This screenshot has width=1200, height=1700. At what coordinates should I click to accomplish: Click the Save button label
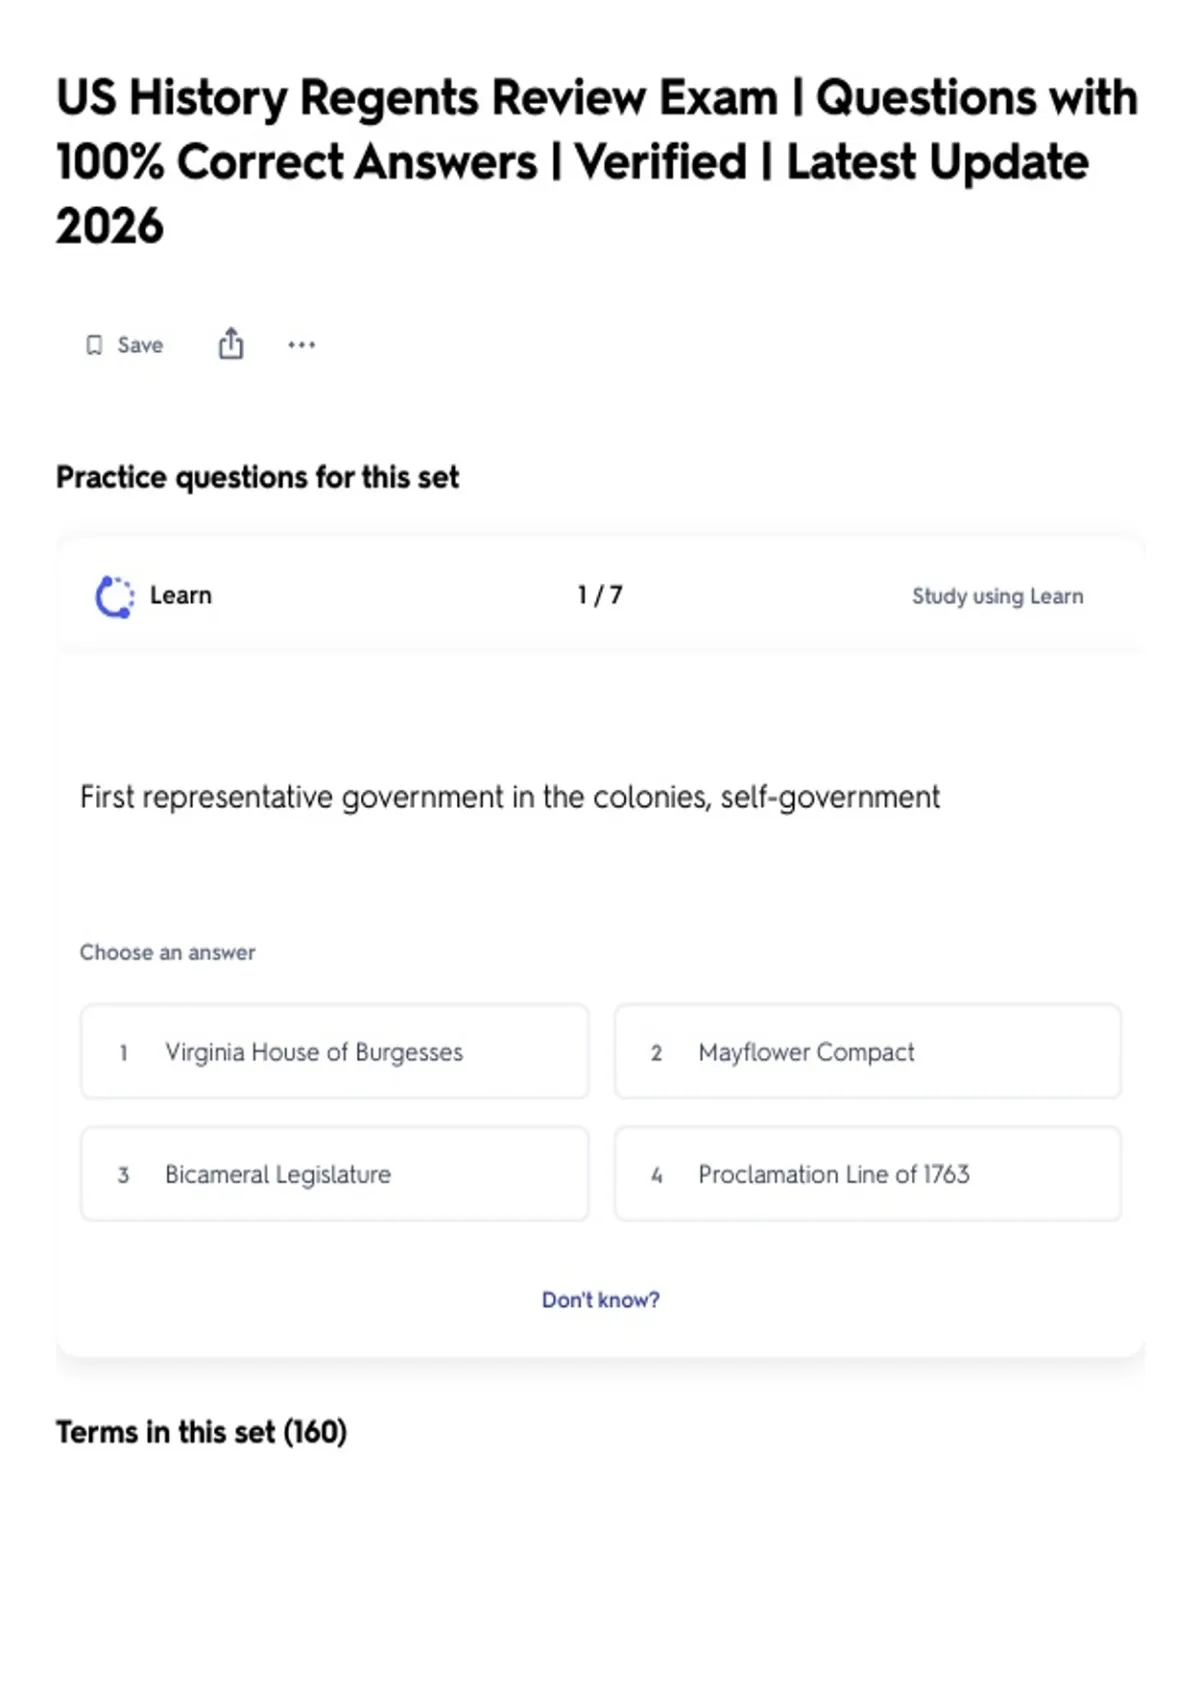pyautogui.click(x=140, y=345)
